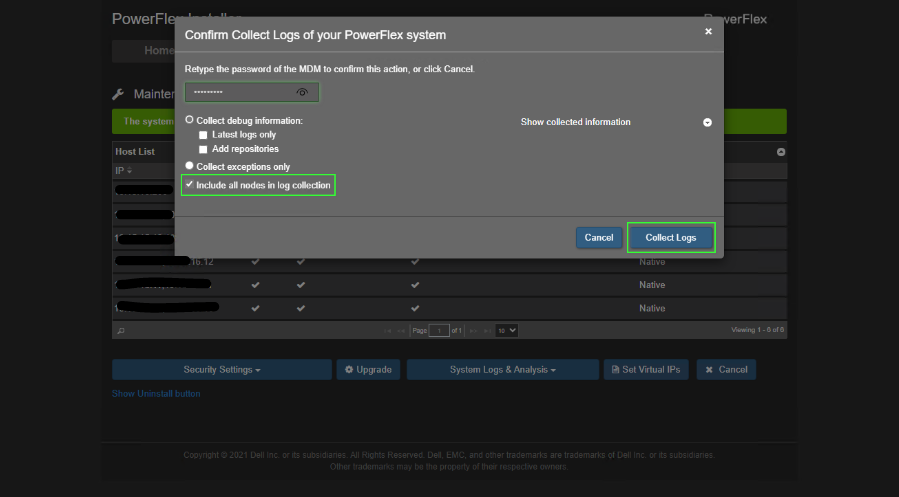Screen dimensions: 899x497
Task: Jump to the first page arrow
Action: (x=387, y=331)
